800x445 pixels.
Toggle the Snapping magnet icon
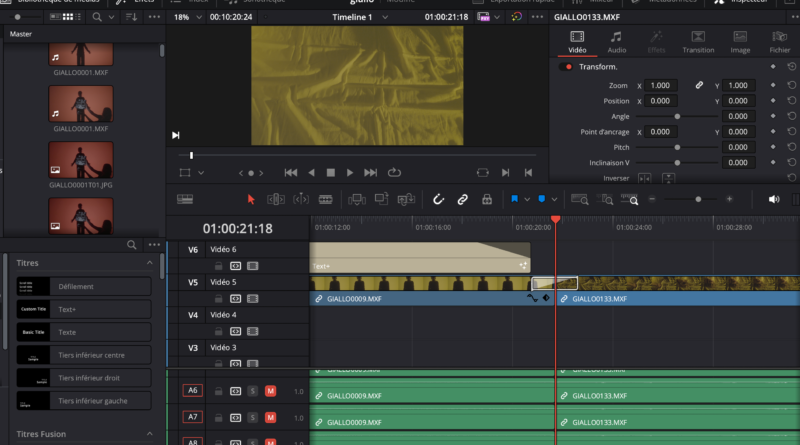[x=438, y=199]
